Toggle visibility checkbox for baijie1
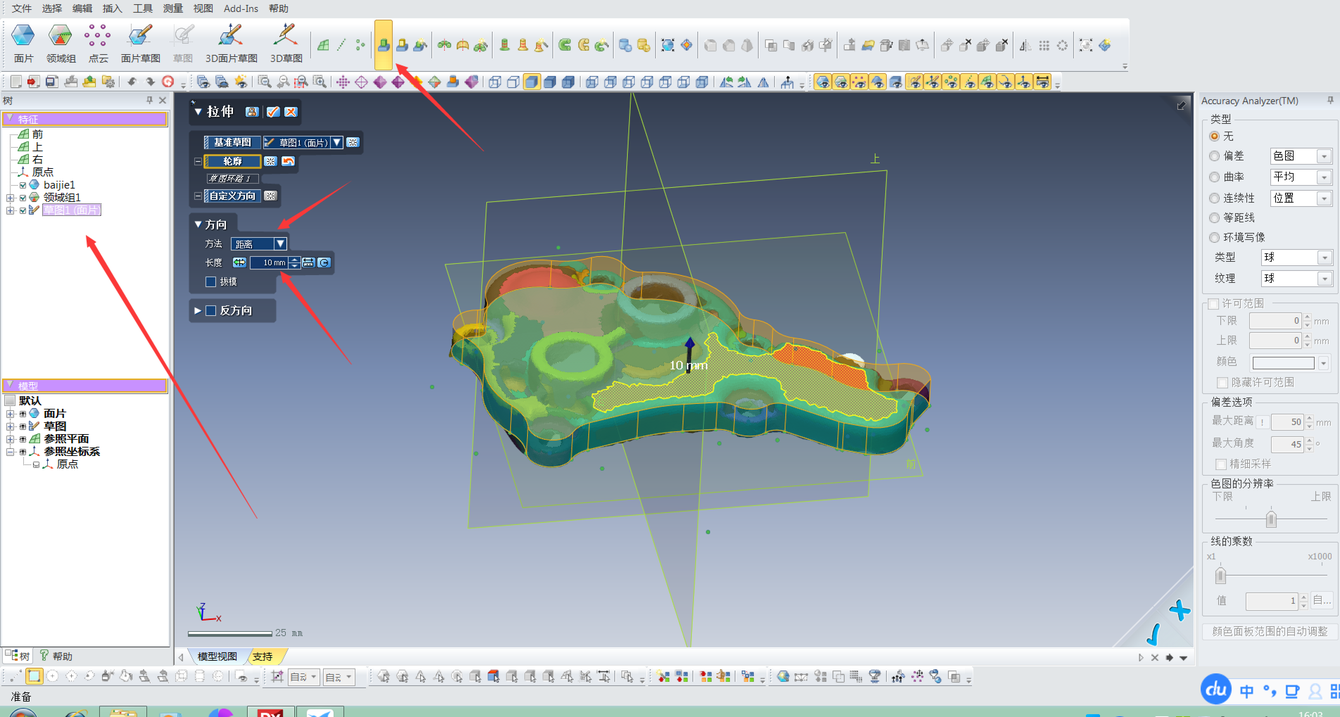 pos(23,185)
